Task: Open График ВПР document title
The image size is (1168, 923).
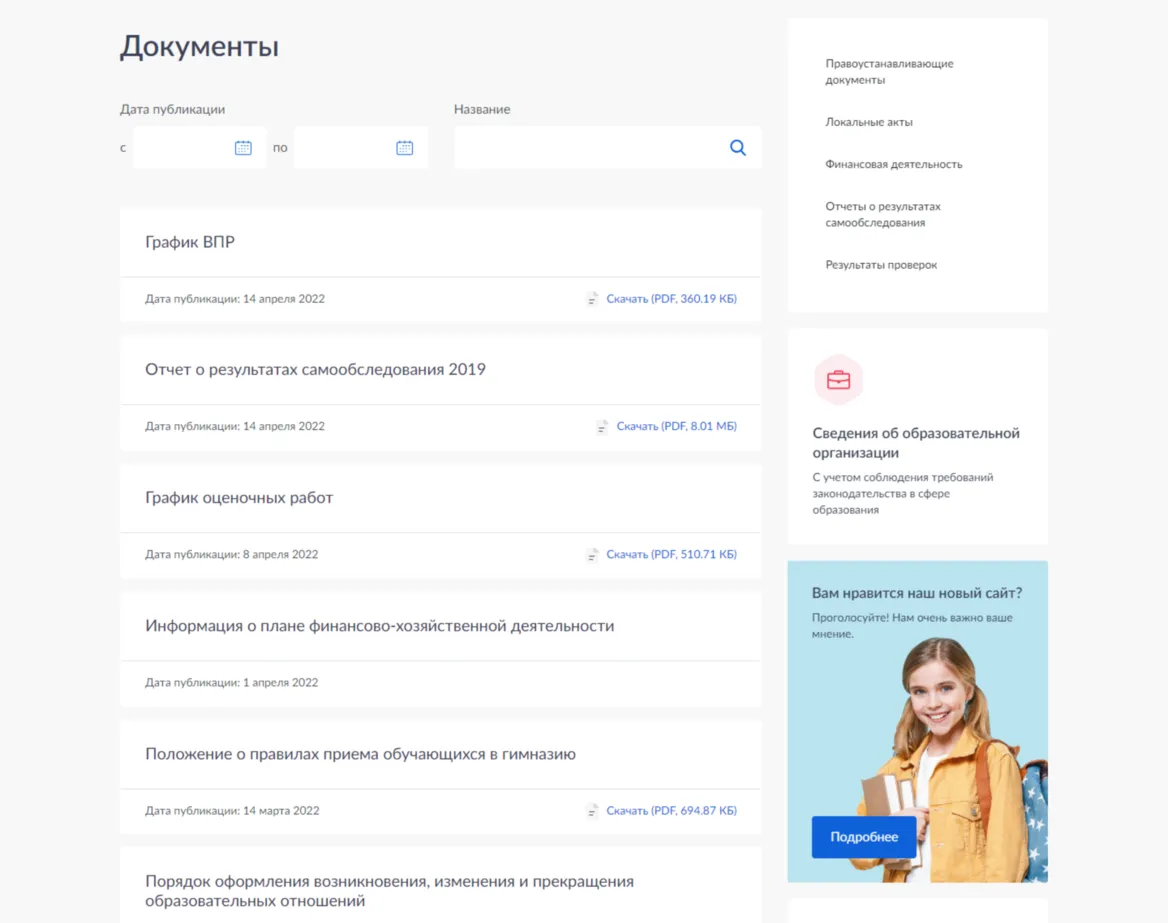Action: (x=190, y=242)
